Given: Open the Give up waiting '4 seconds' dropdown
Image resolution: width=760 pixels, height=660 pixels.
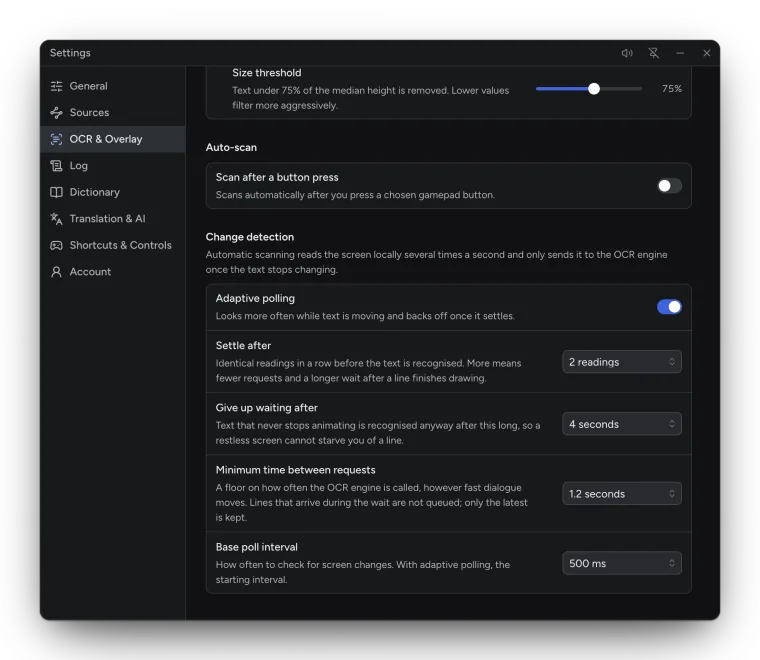Looking at the screenshot, I should pyautogui.click(x=622, y=424).
